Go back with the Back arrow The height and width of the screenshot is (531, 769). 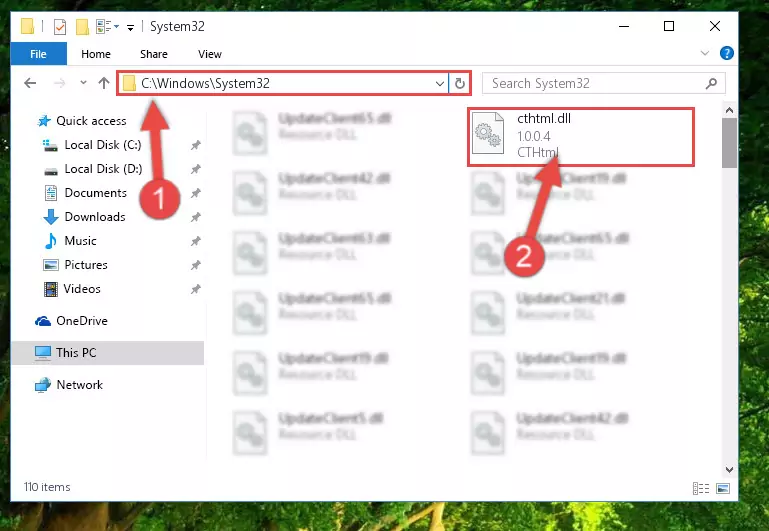point(30,83)
